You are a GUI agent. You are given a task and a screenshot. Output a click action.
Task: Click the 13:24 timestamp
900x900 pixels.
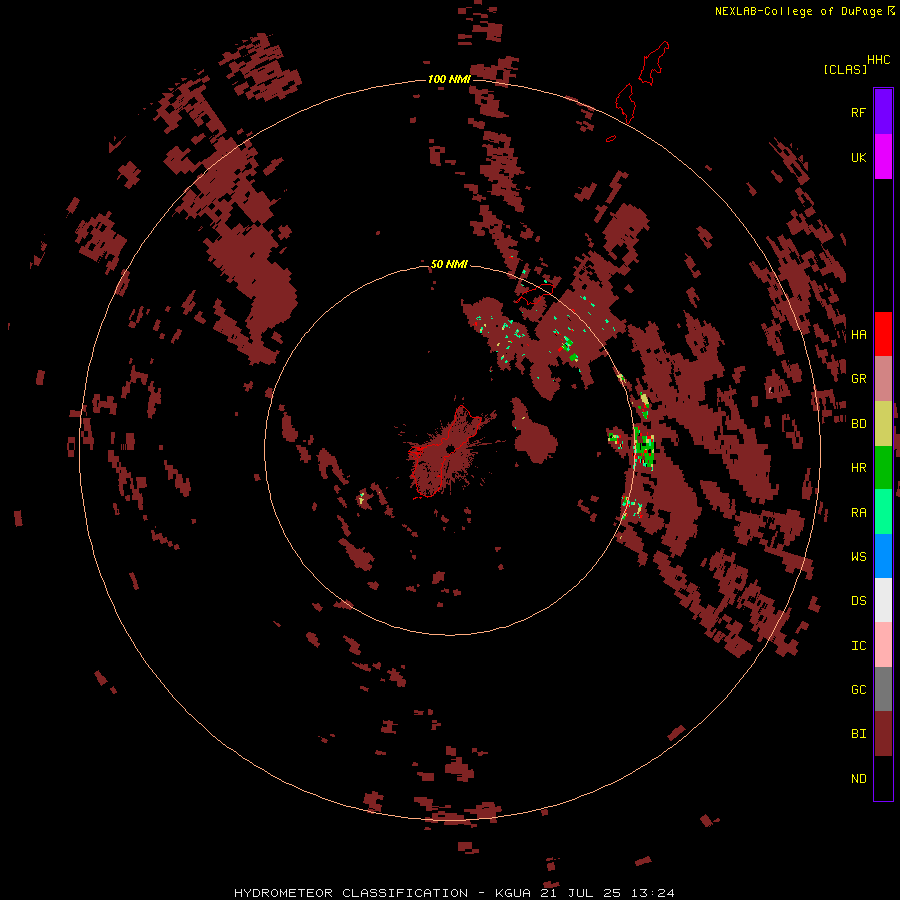pyautogui.click(x=653, y=893)
